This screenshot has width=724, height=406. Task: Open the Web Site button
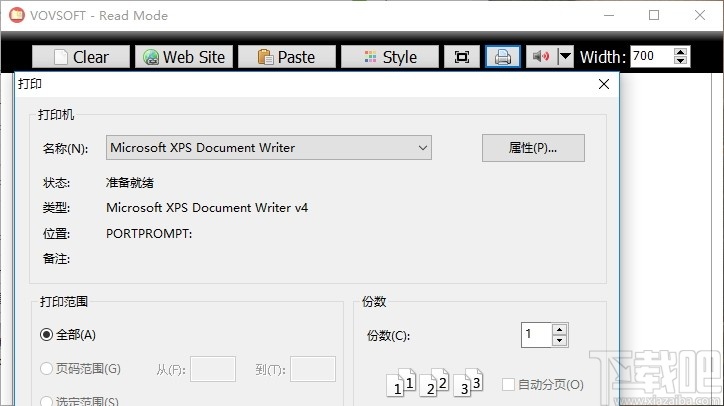click(x=184, y=57)
